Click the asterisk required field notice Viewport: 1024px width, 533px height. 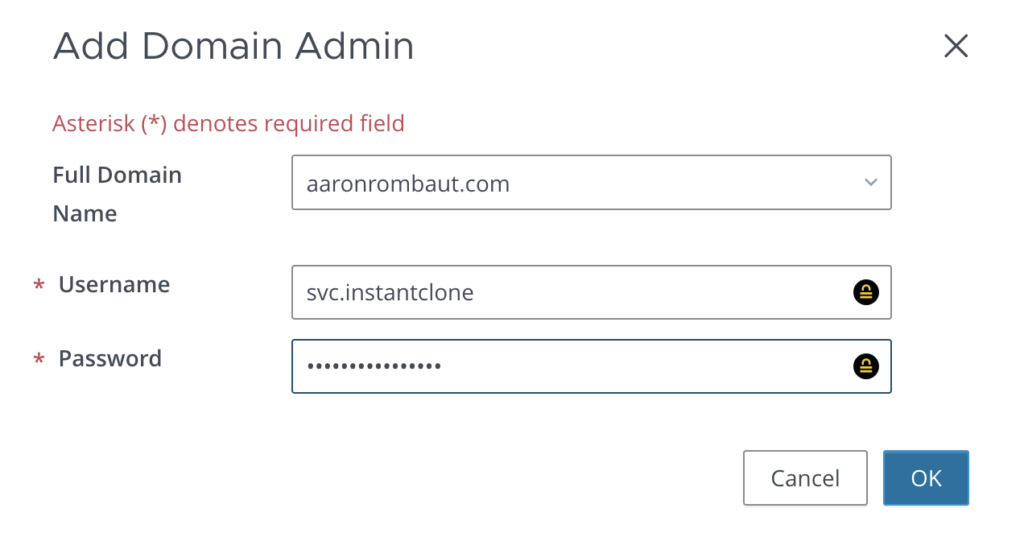228,124
